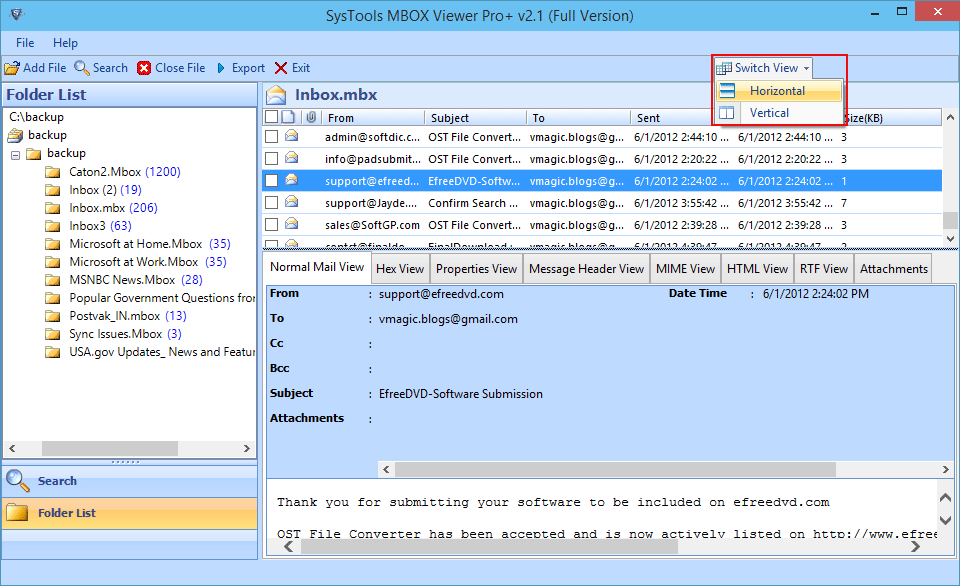Click the Search pane button
The height and width of the screenshot is (586, 960).
tap(130, 481)
